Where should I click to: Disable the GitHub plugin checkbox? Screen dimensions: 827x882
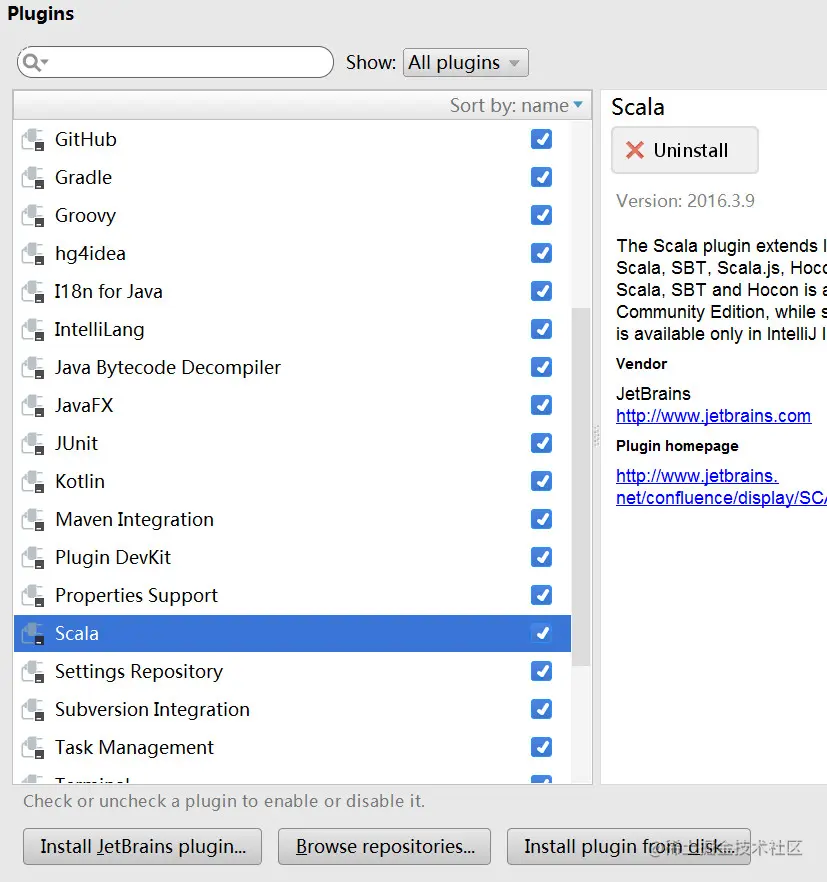click(x=541, y=139)
